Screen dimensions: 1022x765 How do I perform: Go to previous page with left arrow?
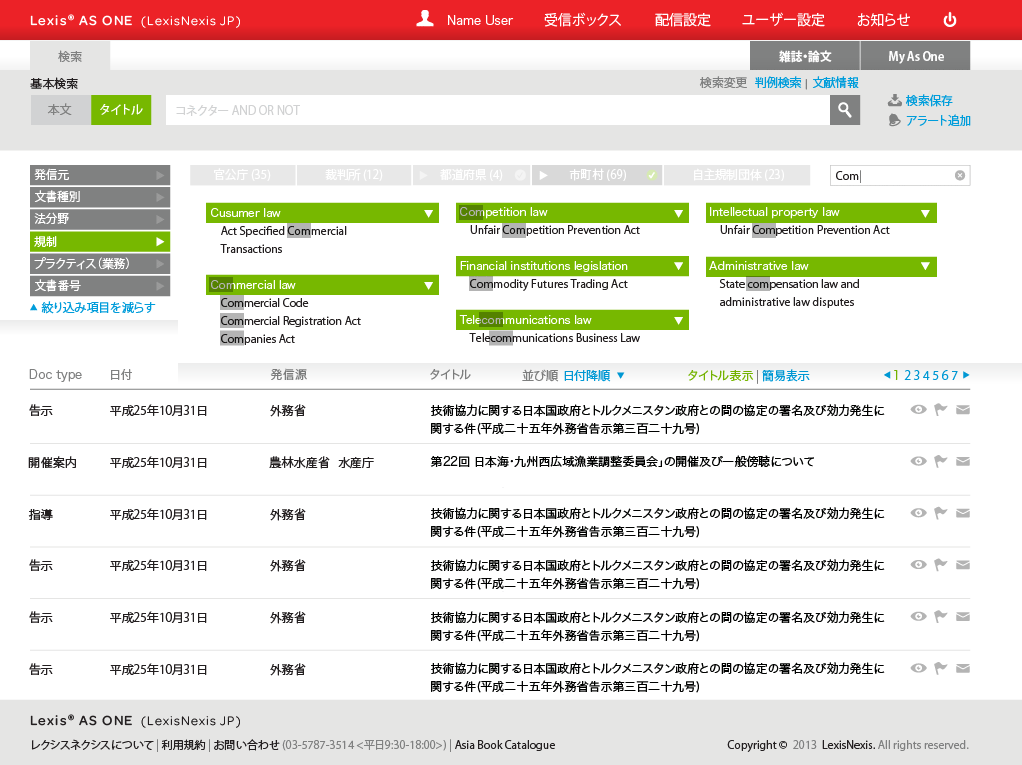tap(886, 375)
